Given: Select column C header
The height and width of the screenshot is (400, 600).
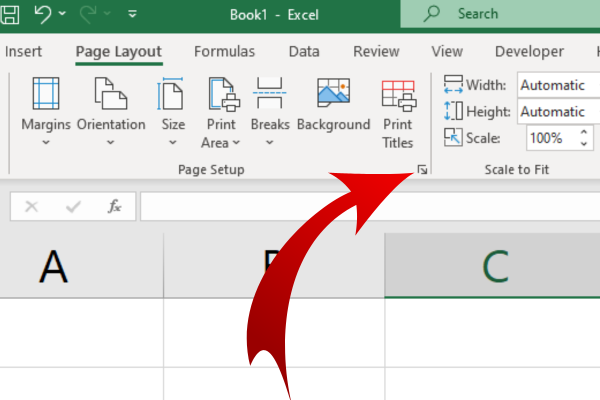Looking at the screenshot, I should 492,265.
